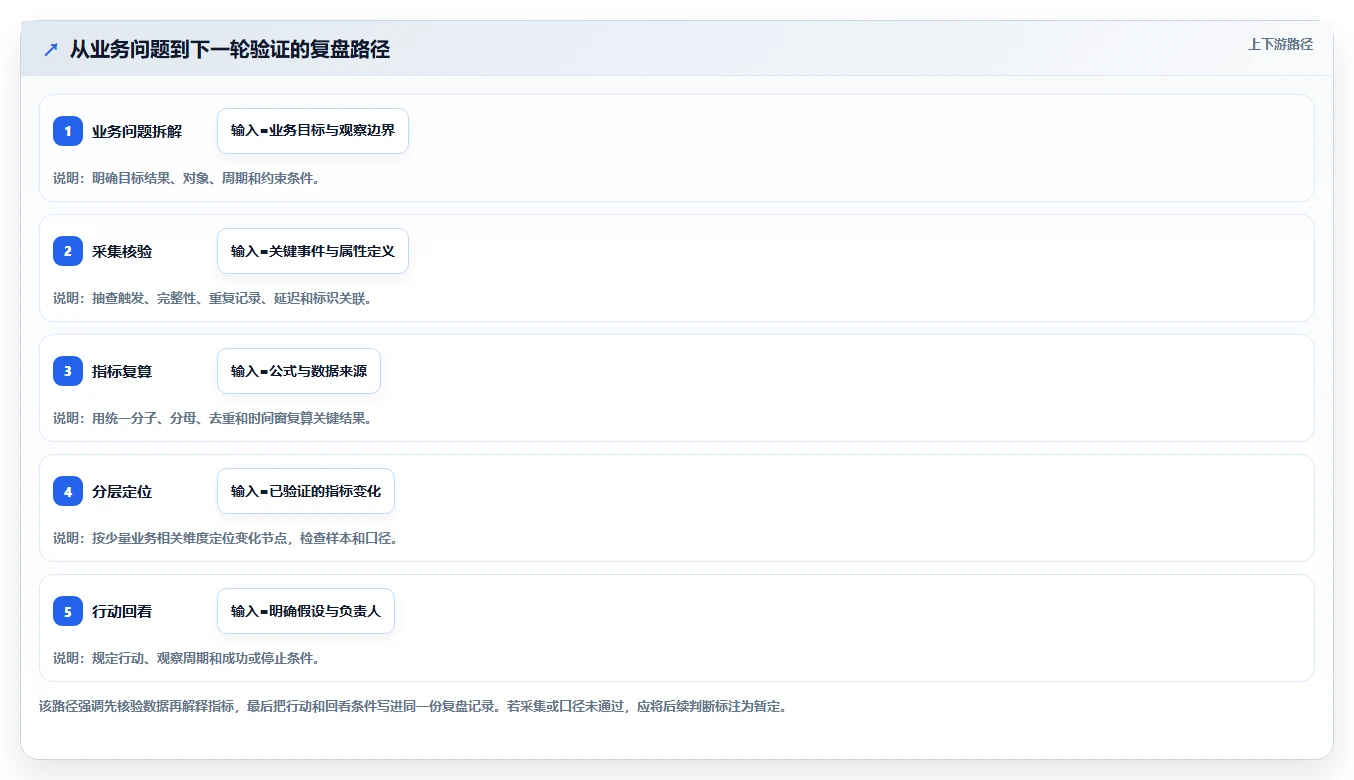Click the 业务问题拆解 step title
The image size is (1354, 780).
pos(137,131)
